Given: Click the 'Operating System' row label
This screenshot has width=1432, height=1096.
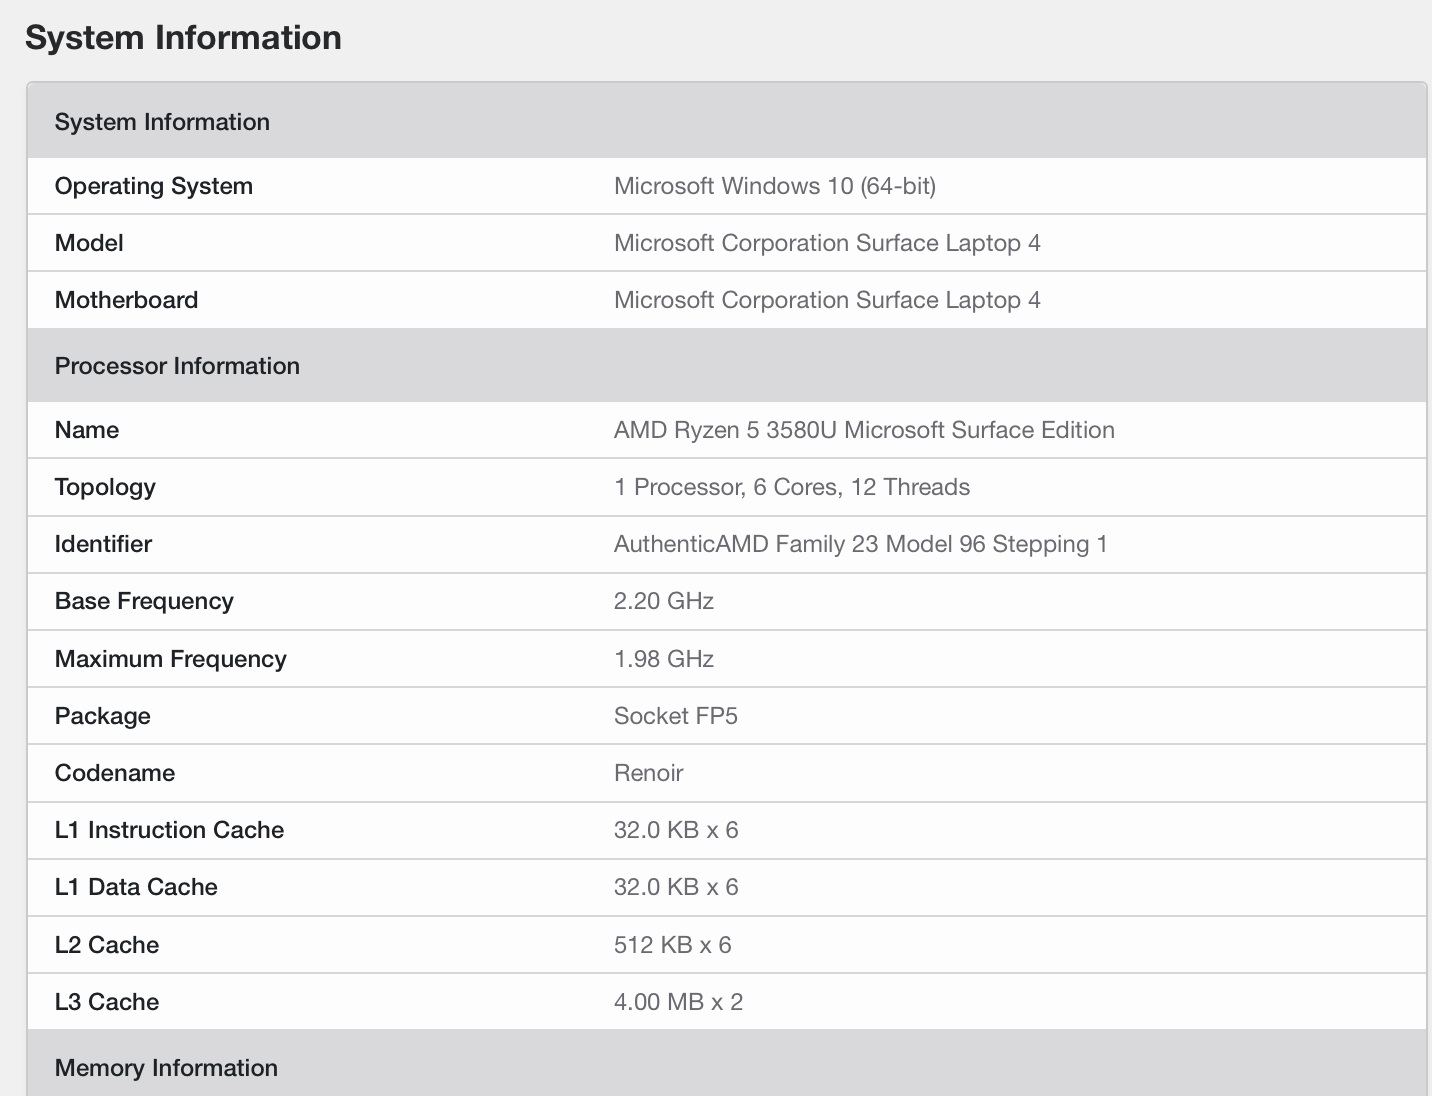Looking at the screenshot, I should (154, 186).
